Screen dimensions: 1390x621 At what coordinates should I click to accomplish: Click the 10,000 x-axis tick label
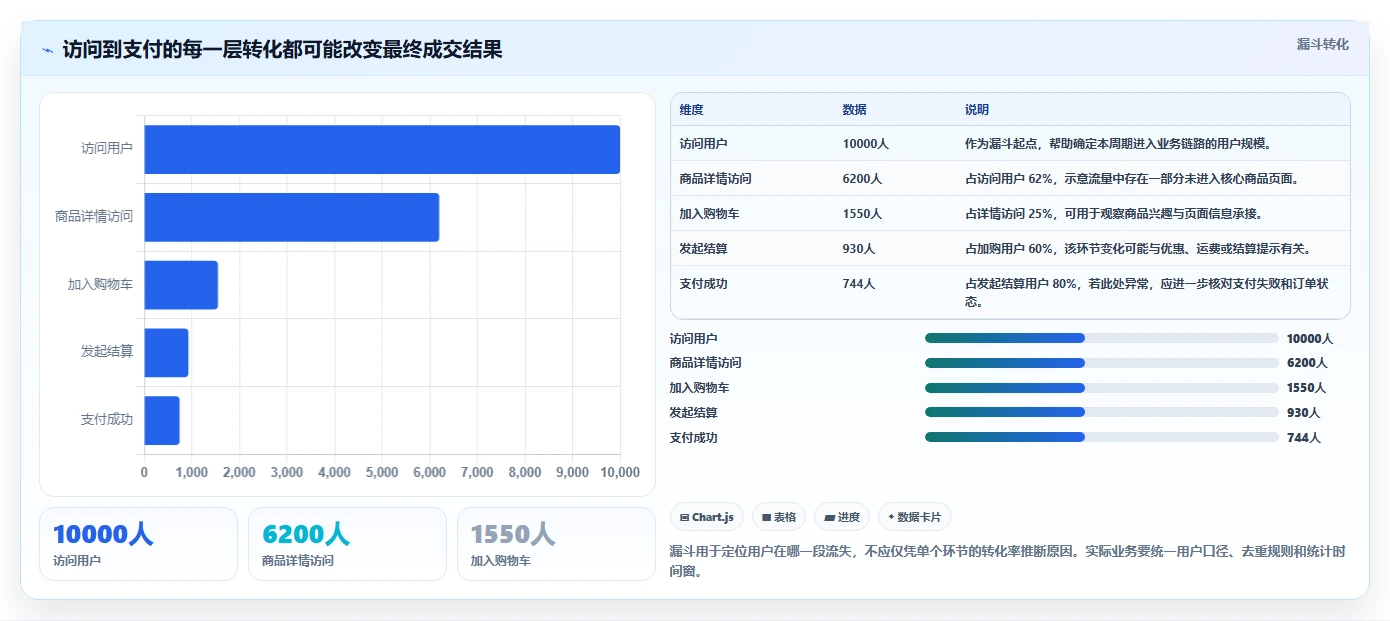click(x=620, y=473)
